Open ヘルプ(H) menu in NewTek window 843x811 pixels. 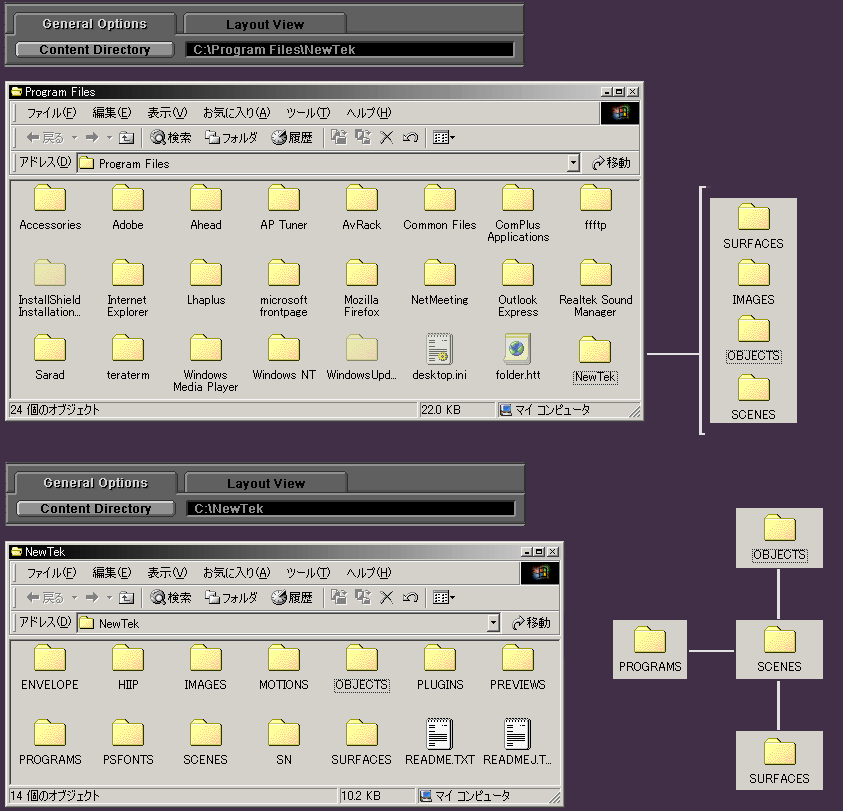[368, 573]
